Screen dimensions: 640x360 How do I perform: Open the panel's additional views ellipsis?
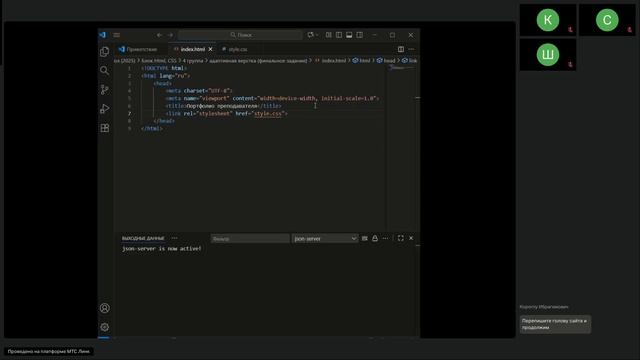pyautogui.click(x=175, y=238)
